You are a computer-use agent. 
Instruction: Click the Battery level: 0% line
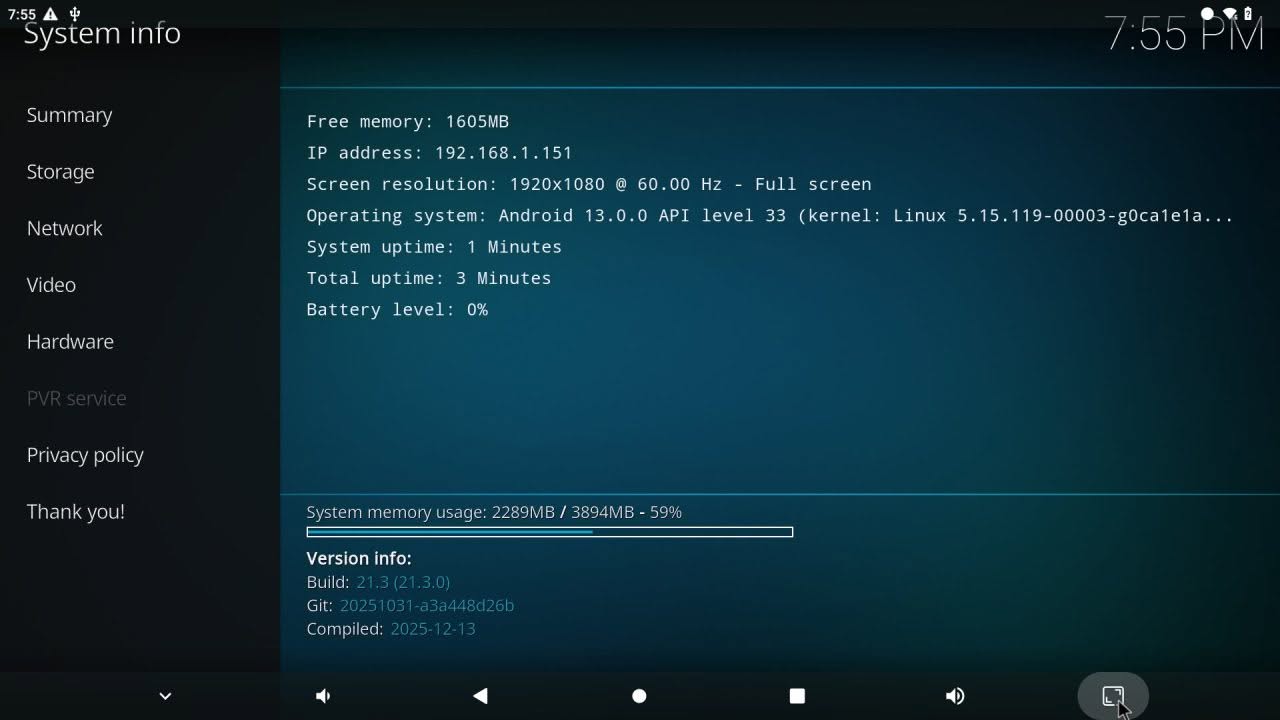click(x=397, y=310)
